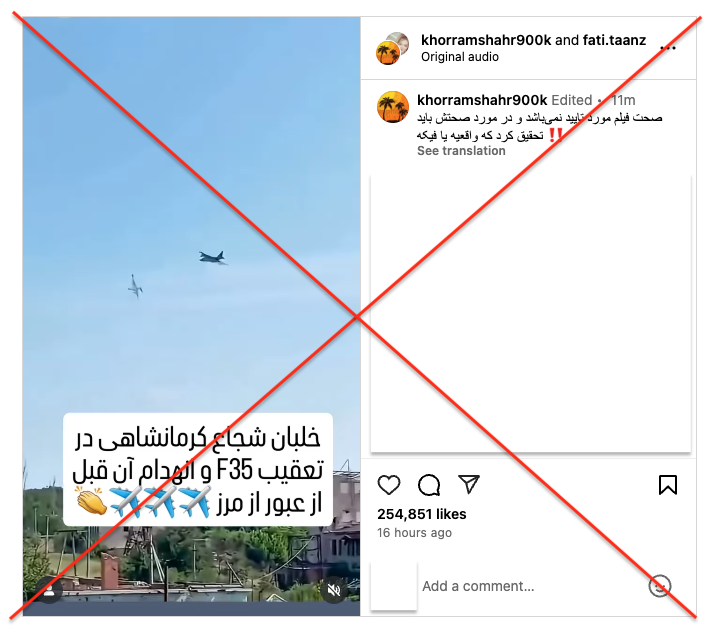This screenshot has width=714, height=637.
Task: Open comments via speech bubble icon
Action: click(x=429, y=484)
